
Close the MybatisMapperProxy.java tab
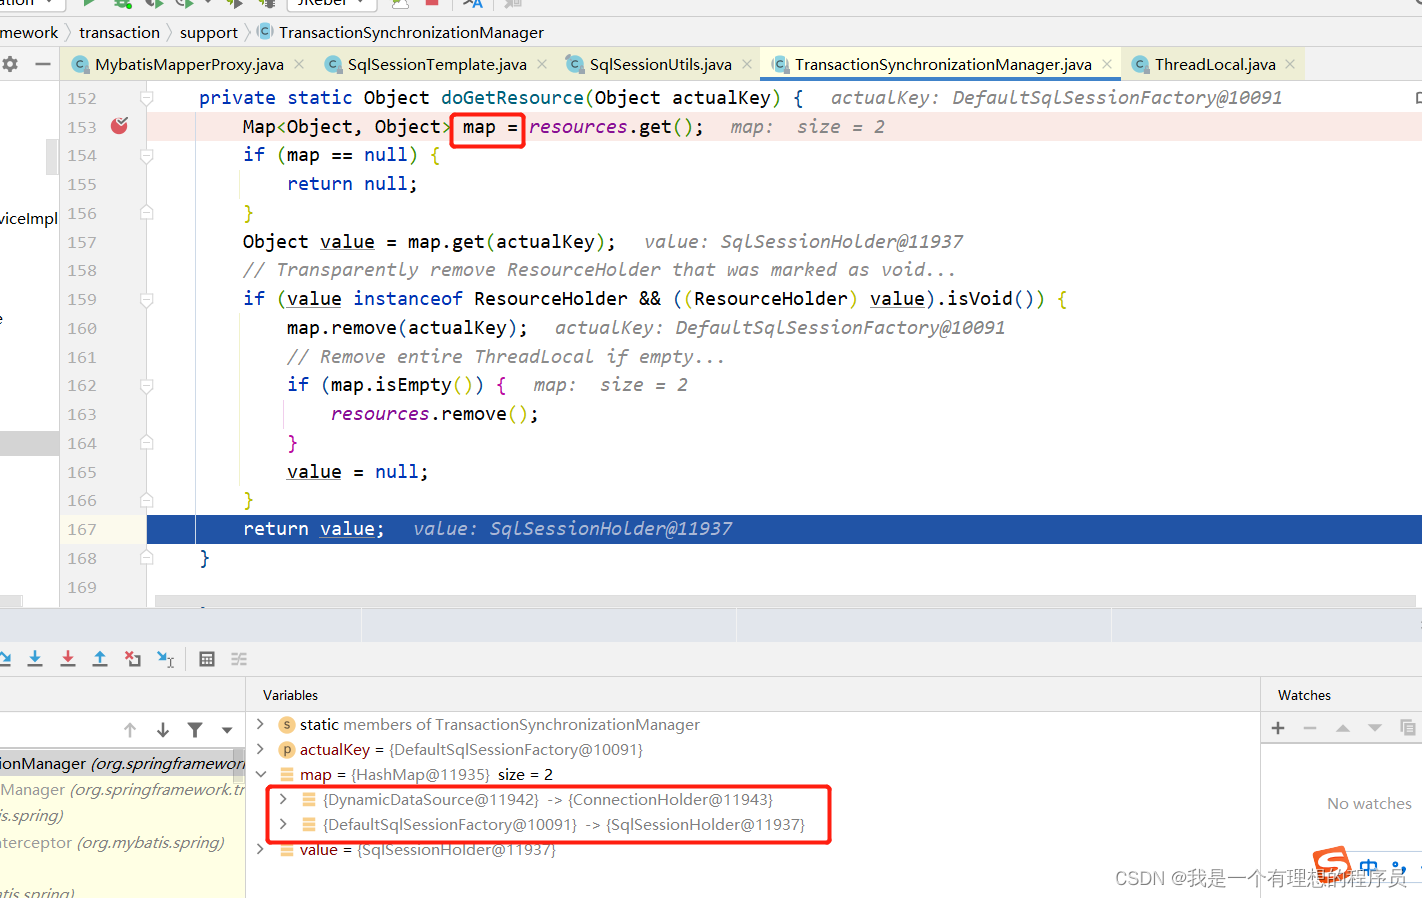click(x=299, y=64)
